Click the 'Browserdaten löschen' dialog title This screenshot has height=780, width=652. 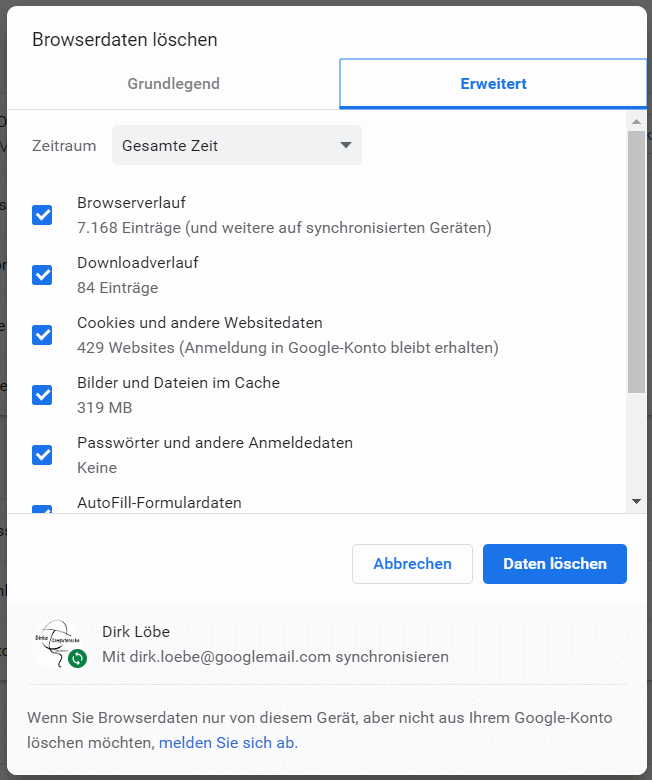pos(125,40)
